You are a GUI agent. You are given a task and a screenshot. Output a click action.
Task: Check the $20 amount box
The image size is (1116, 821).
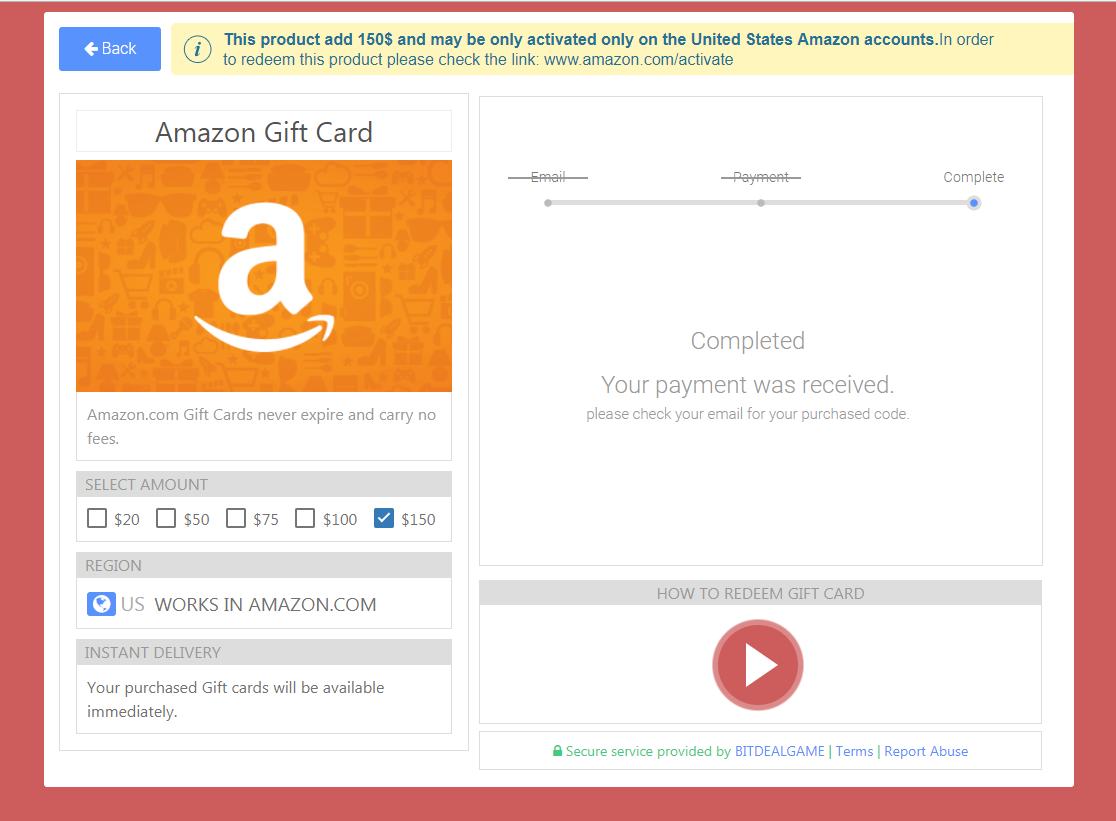[x=97, y=518]
